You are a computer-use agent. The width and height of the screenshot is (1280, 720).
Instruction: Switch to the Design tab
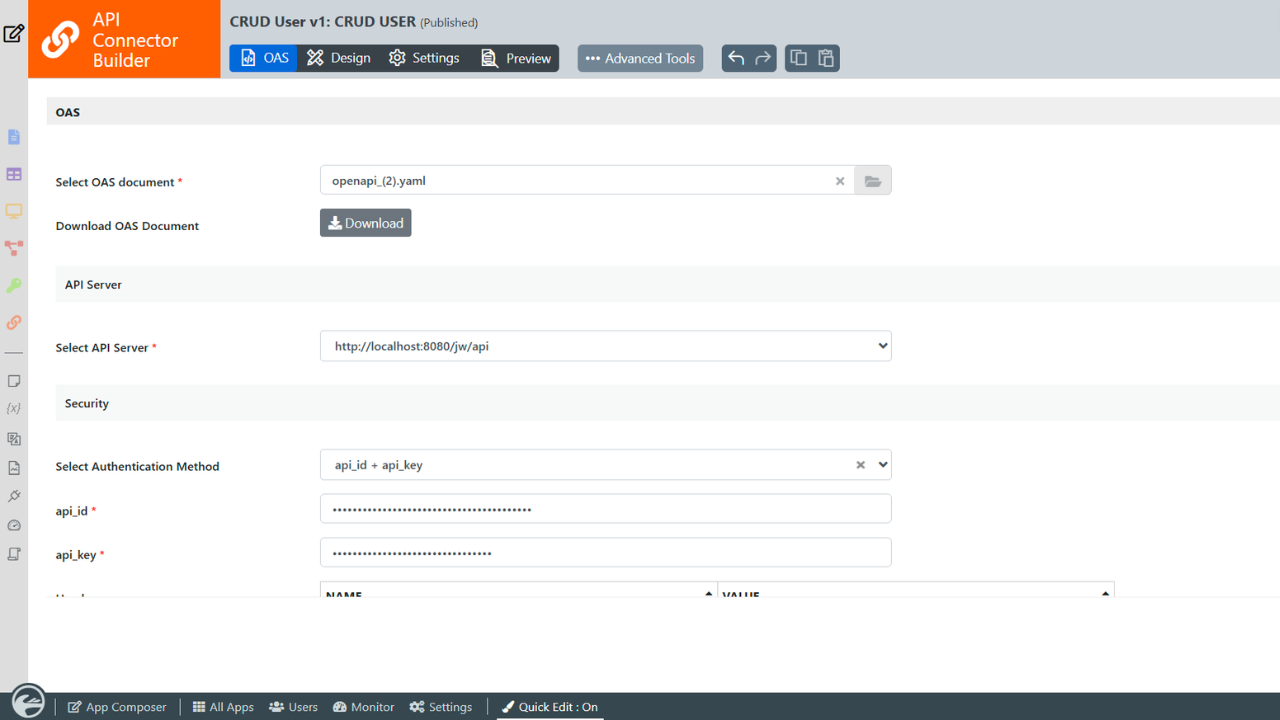coord(339,58)
